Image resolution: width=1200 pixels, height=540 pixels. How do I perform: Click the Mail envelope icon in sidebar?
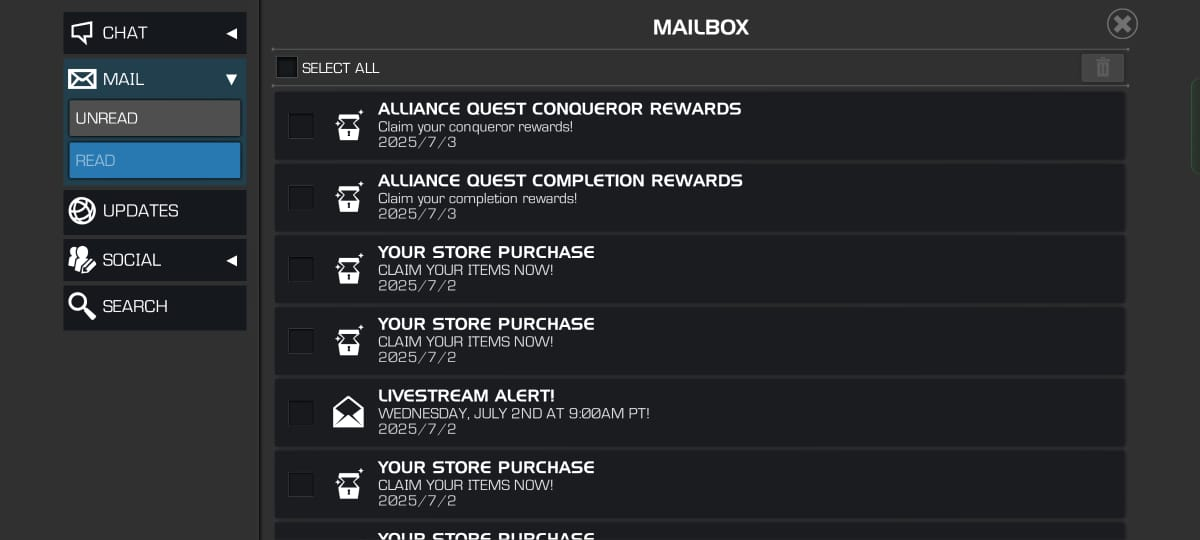(x=82, y=79)
